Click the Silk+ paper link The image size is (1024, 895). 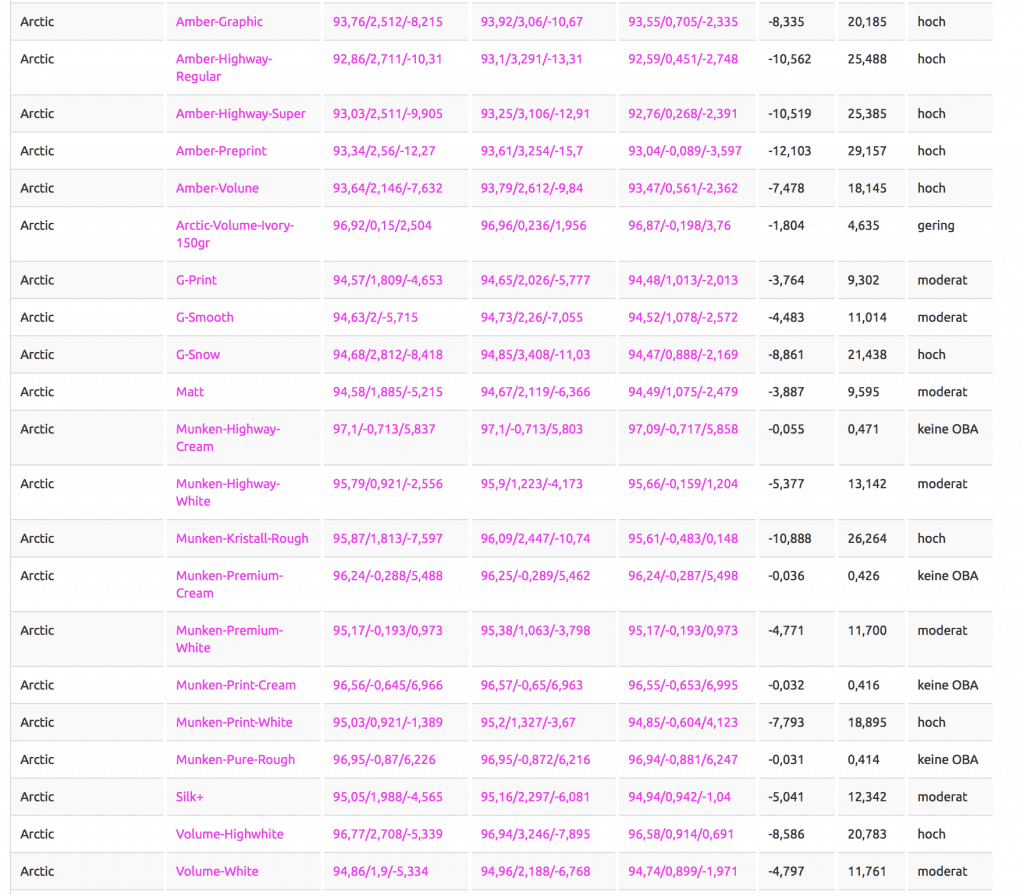point(189,797)
